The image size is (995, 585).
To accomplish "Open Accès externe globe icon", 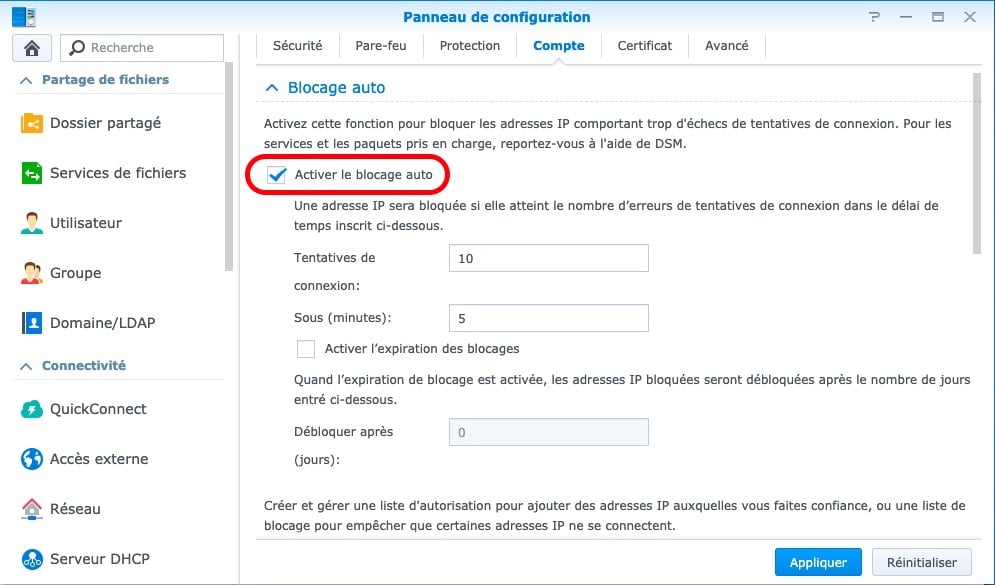I will click(x=32, y=459).
